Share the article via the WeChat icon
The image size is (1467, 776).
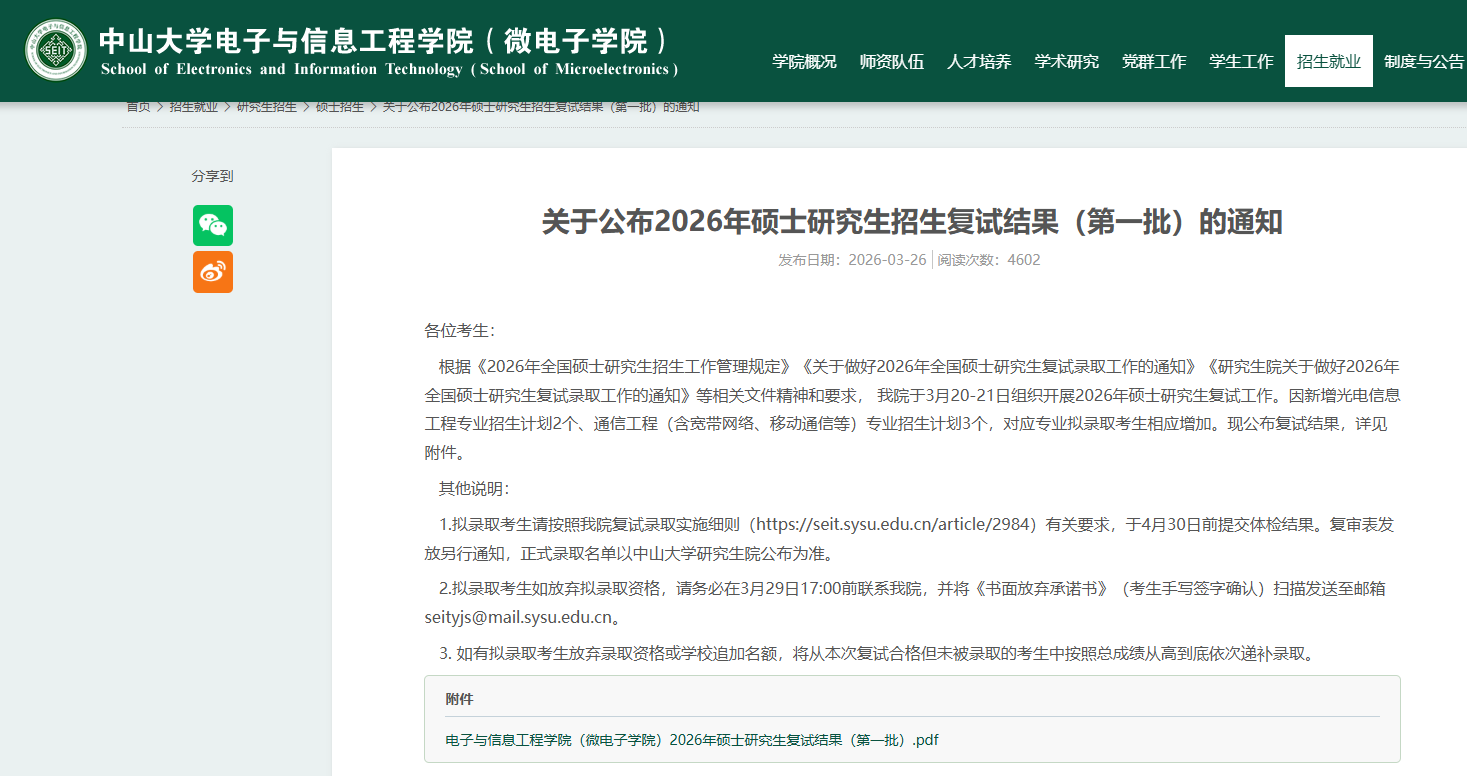[213, 225]
